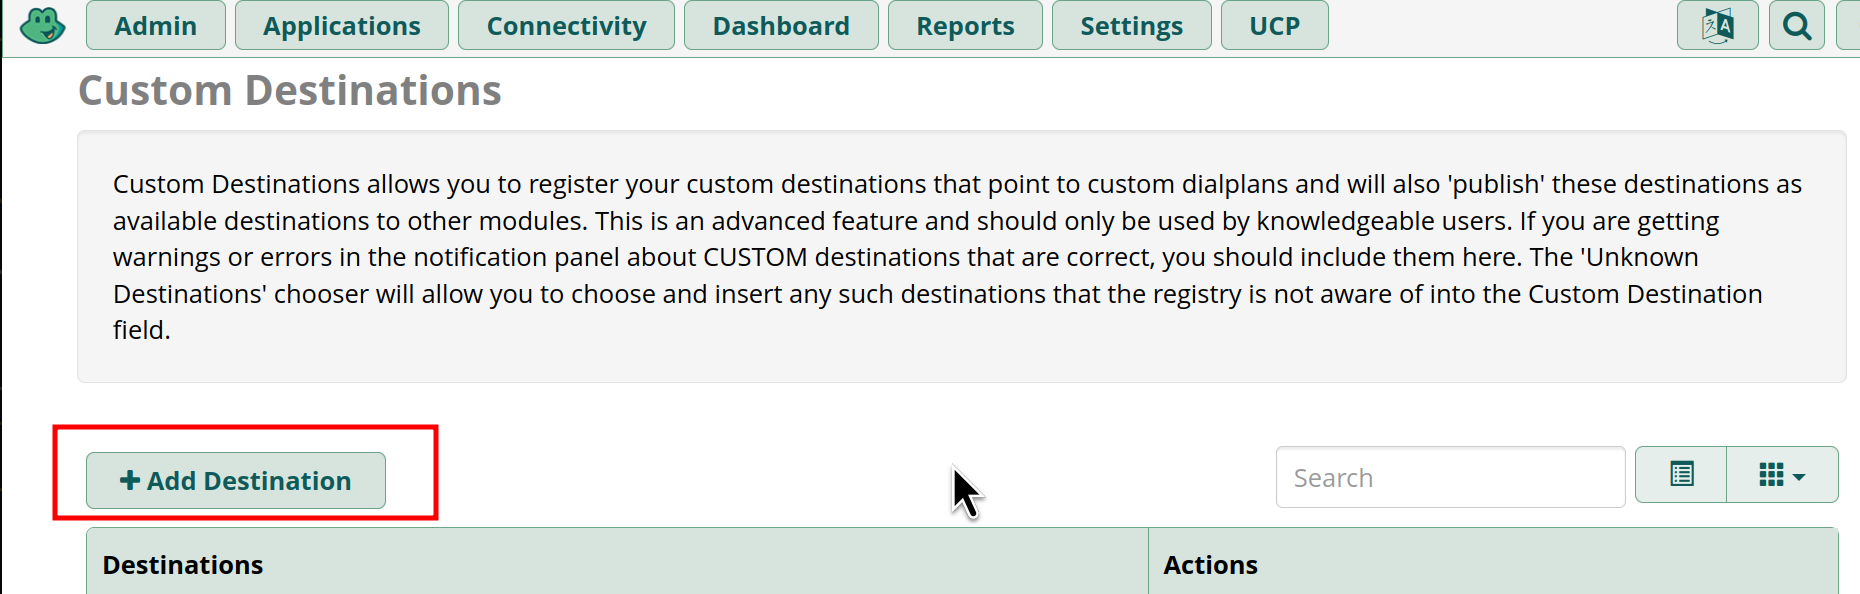This screenshot has height=594, width=1860.
Task: Open the Reports menu
Action: [965, 25]
